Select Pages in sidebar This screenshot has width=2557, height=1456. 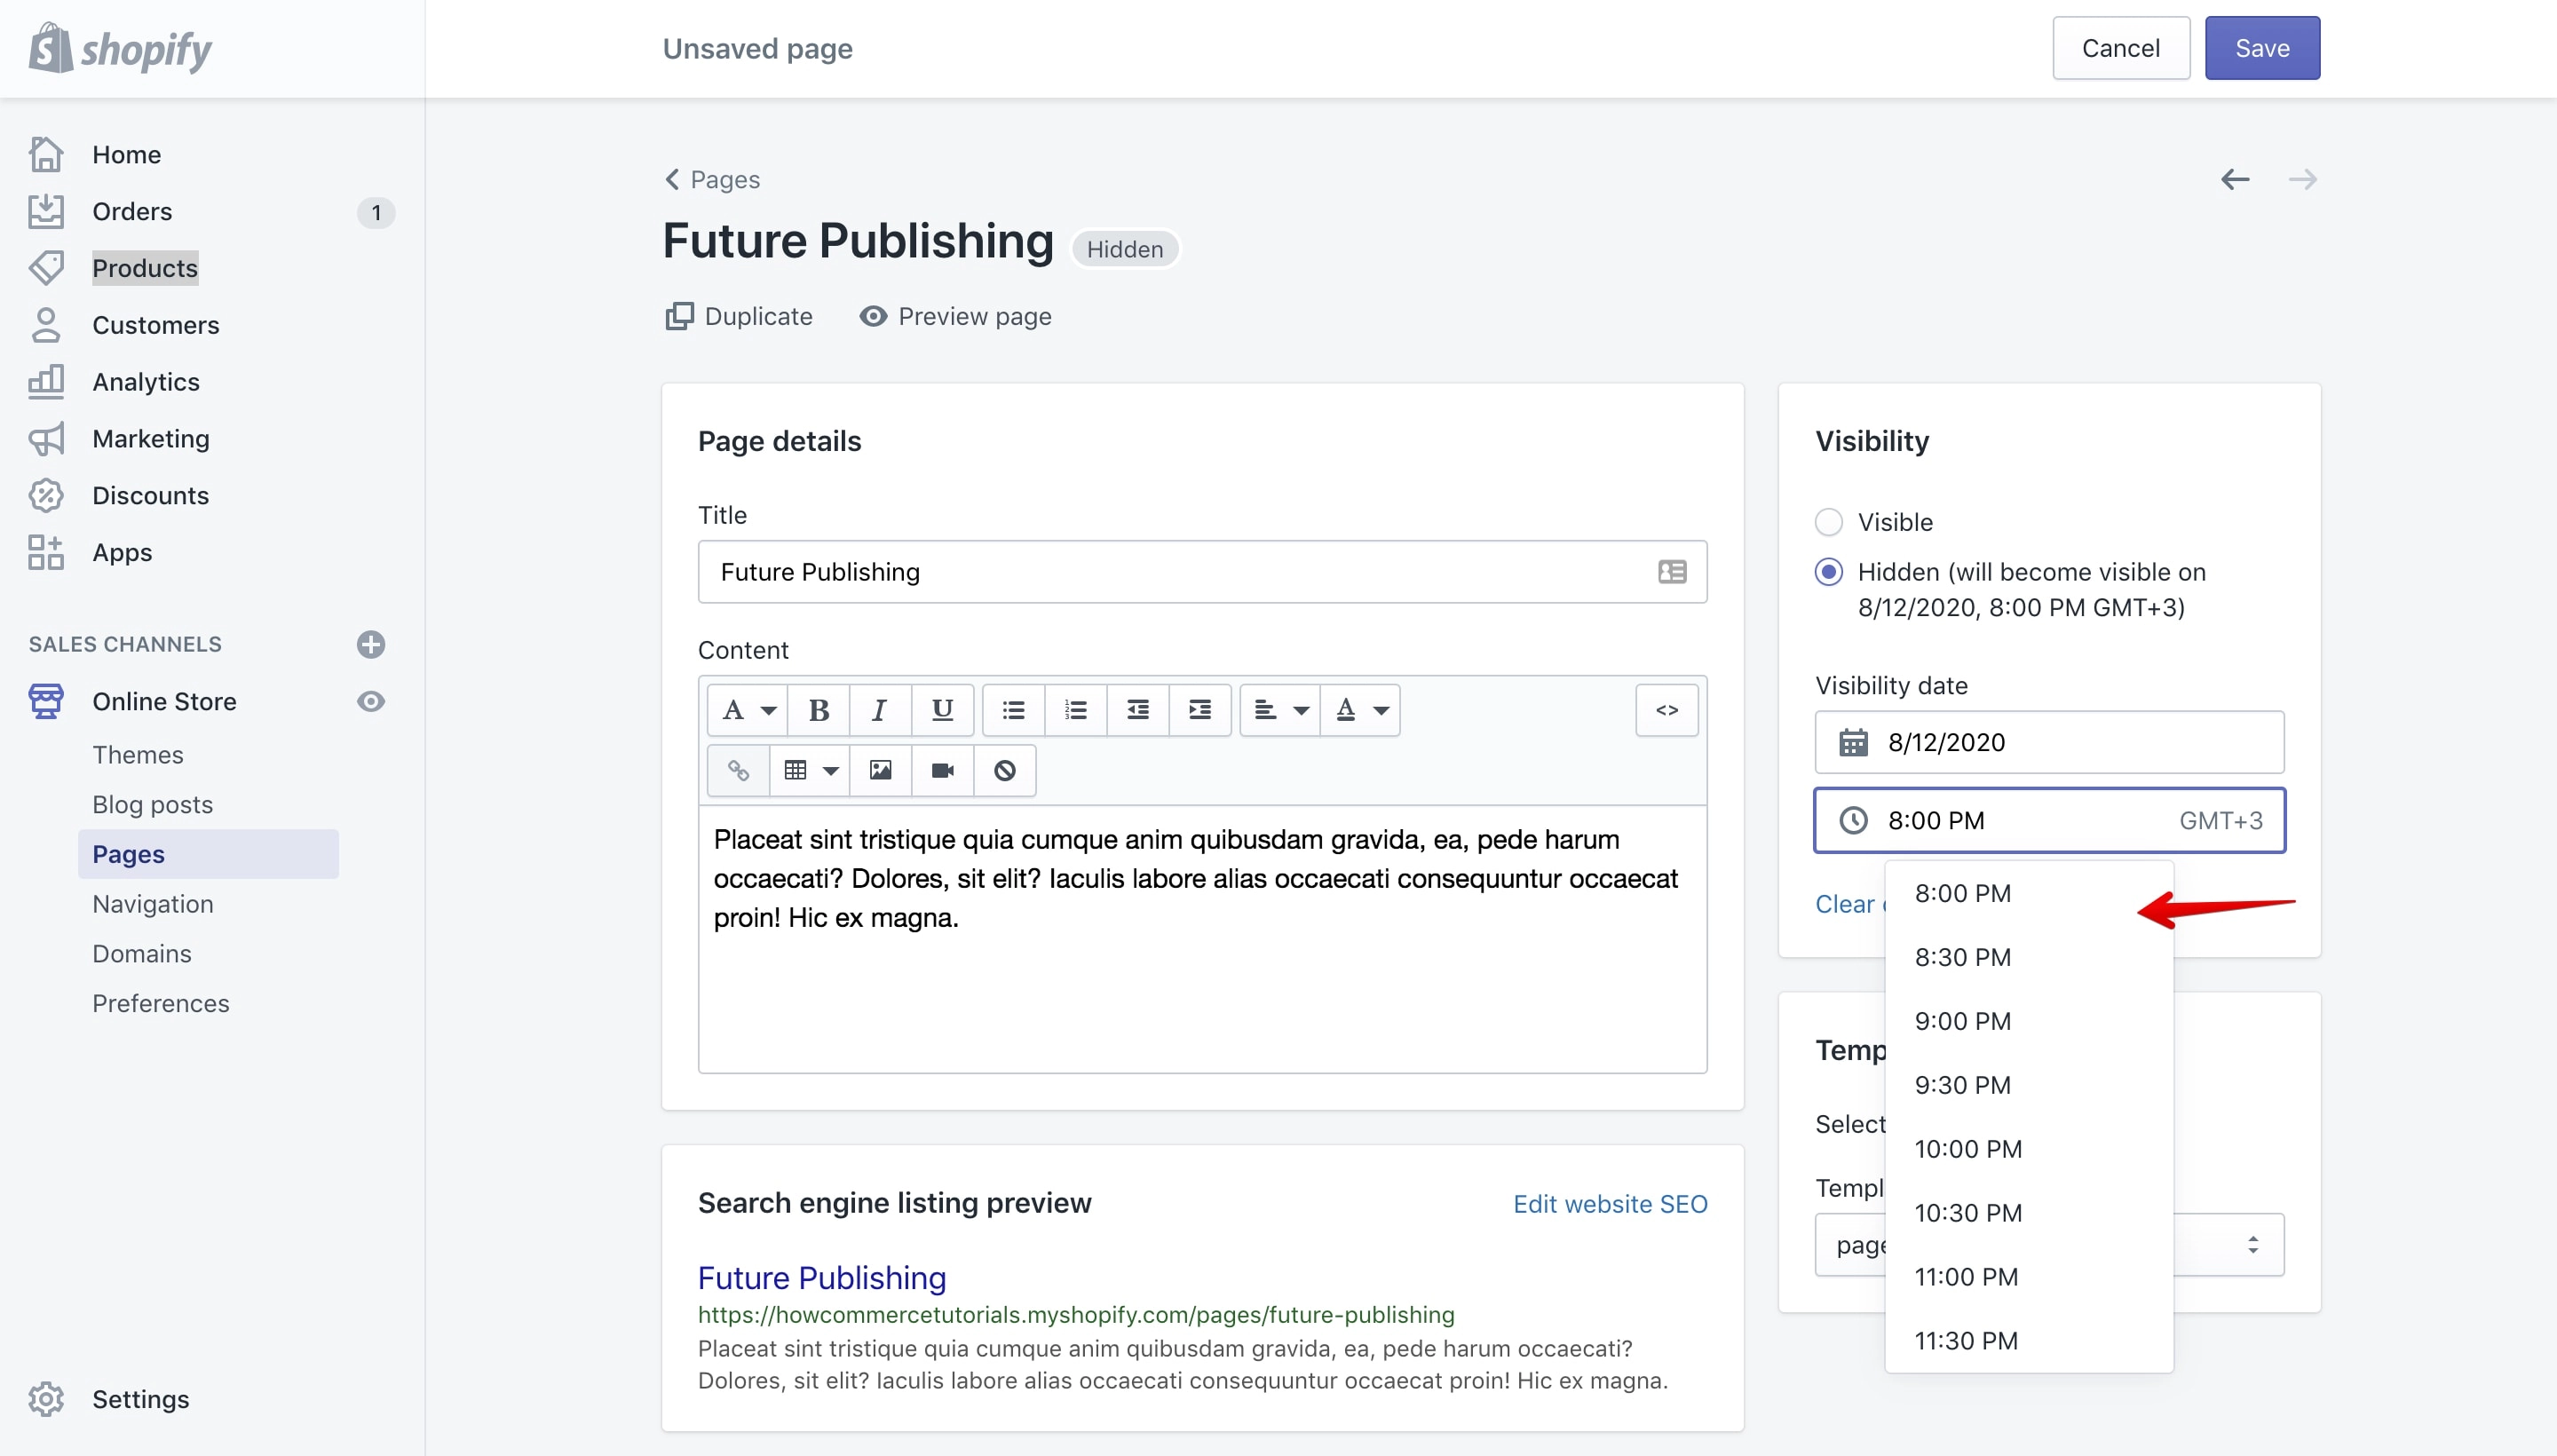208,854
